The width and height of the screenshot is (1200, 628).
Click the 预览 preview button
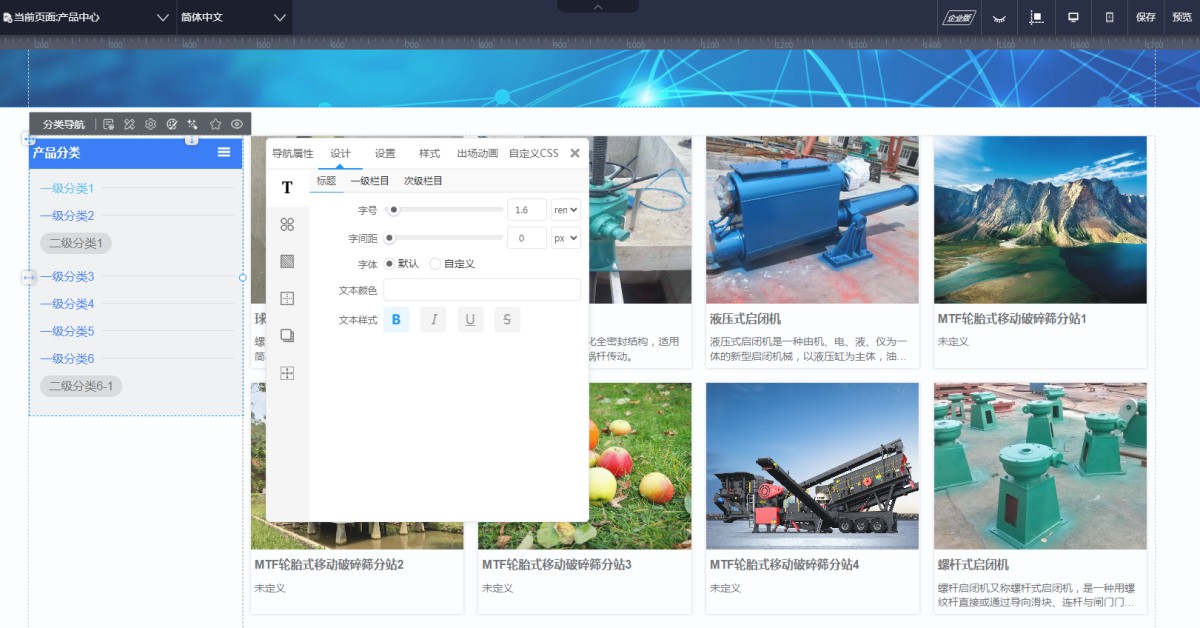pyautogui.click(x=1181, y=17)
